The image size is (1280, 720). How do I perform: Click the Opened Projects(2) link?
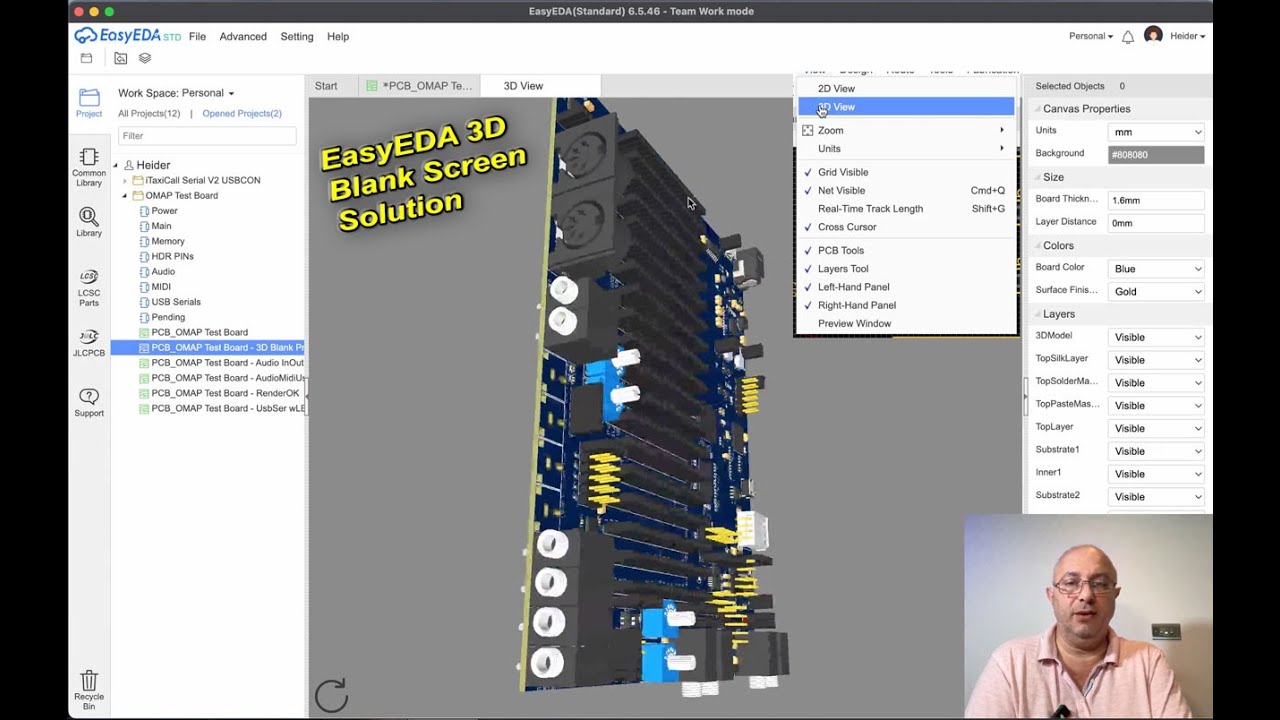coord(242,114)
